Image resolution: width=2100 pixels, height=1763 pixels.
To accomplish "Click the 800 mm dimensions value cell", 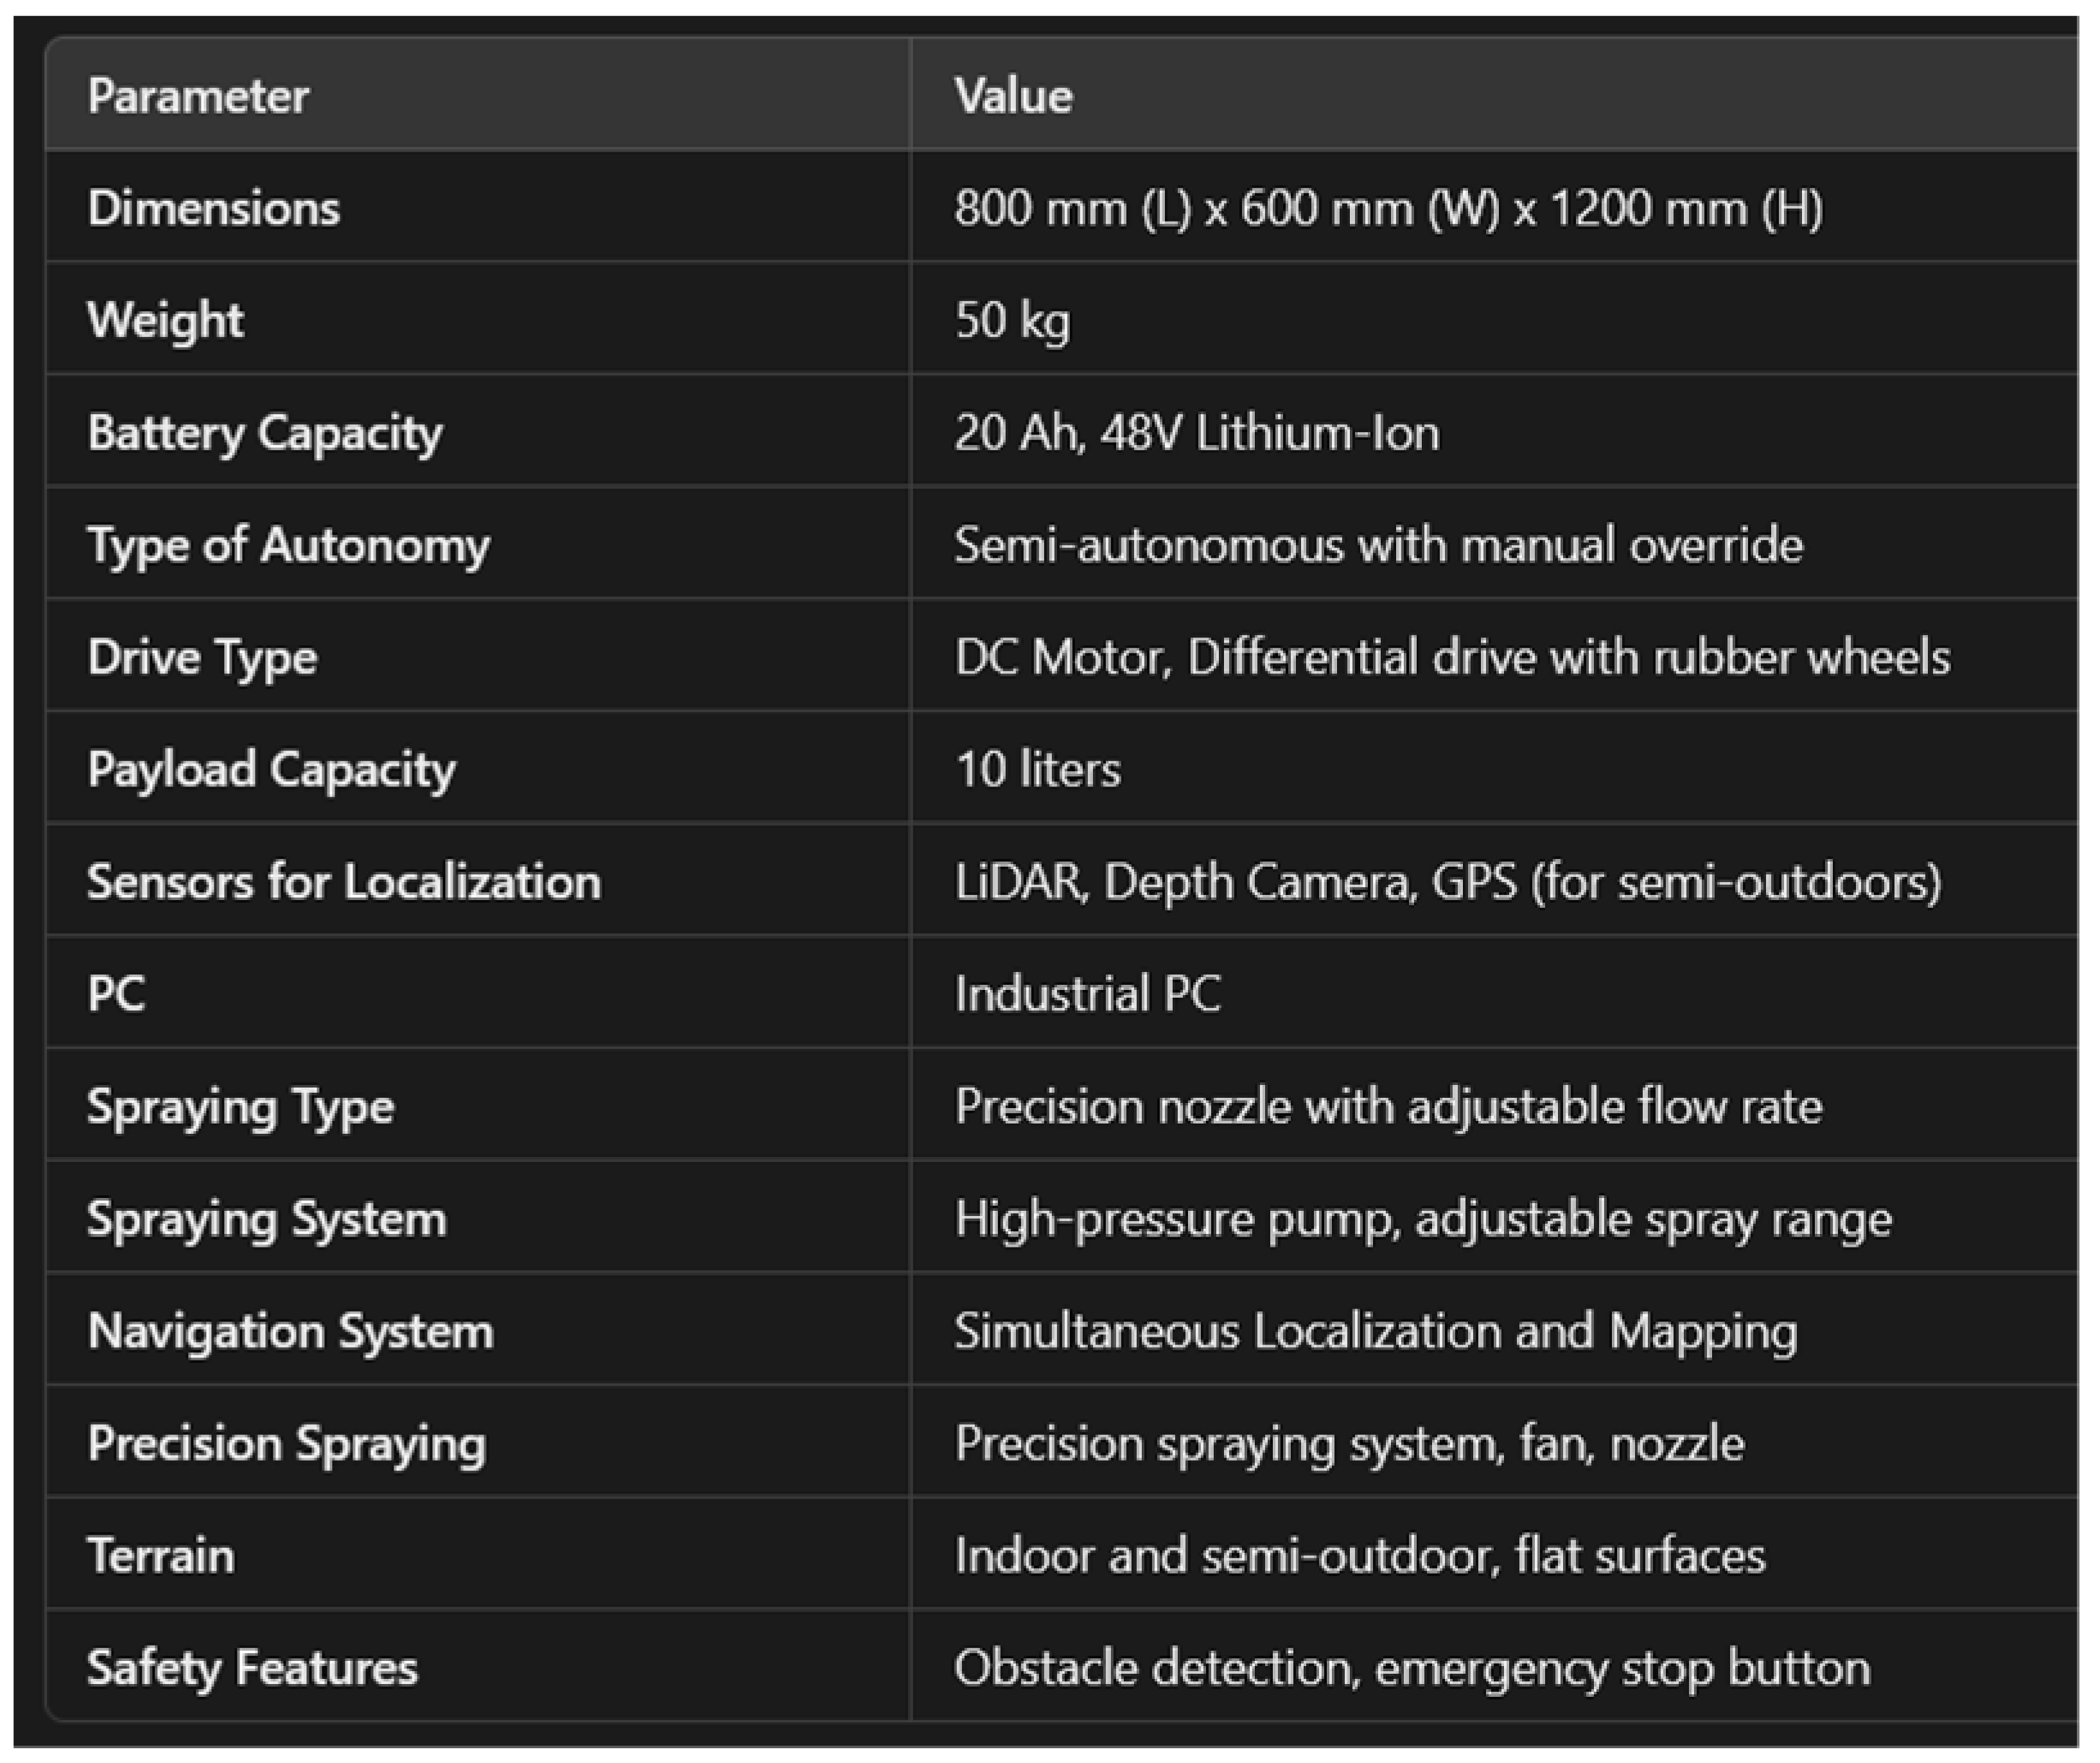I will (x=1388, y=208).
